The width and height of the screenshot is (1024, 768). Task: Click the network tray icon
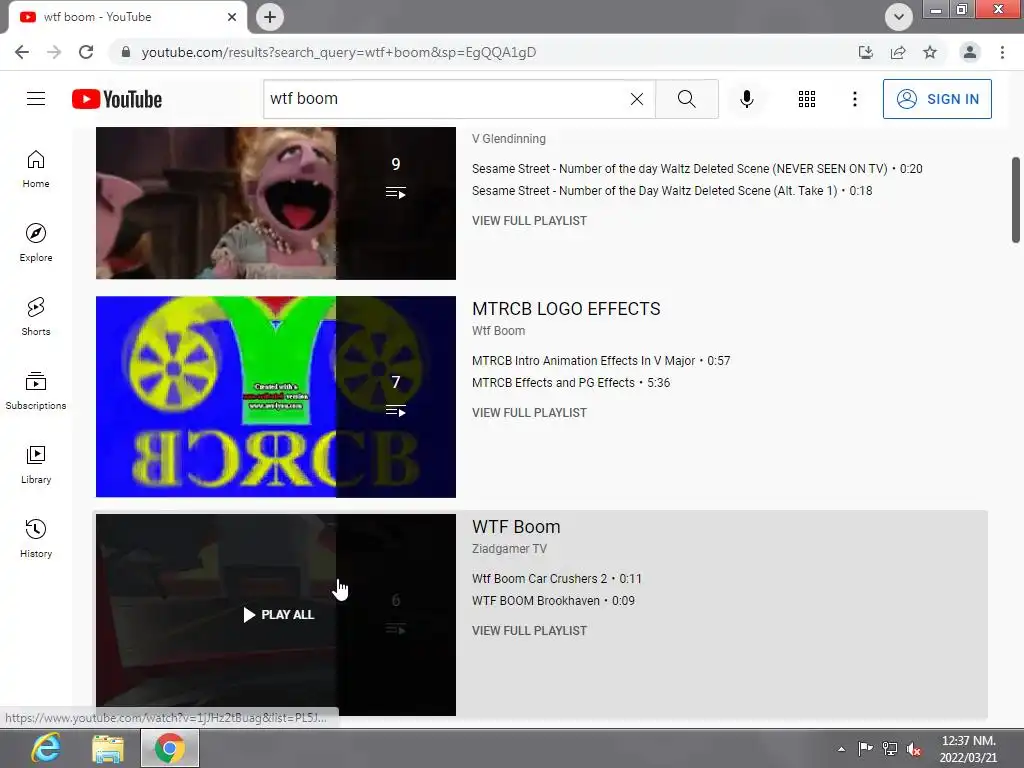pos(889,749)
